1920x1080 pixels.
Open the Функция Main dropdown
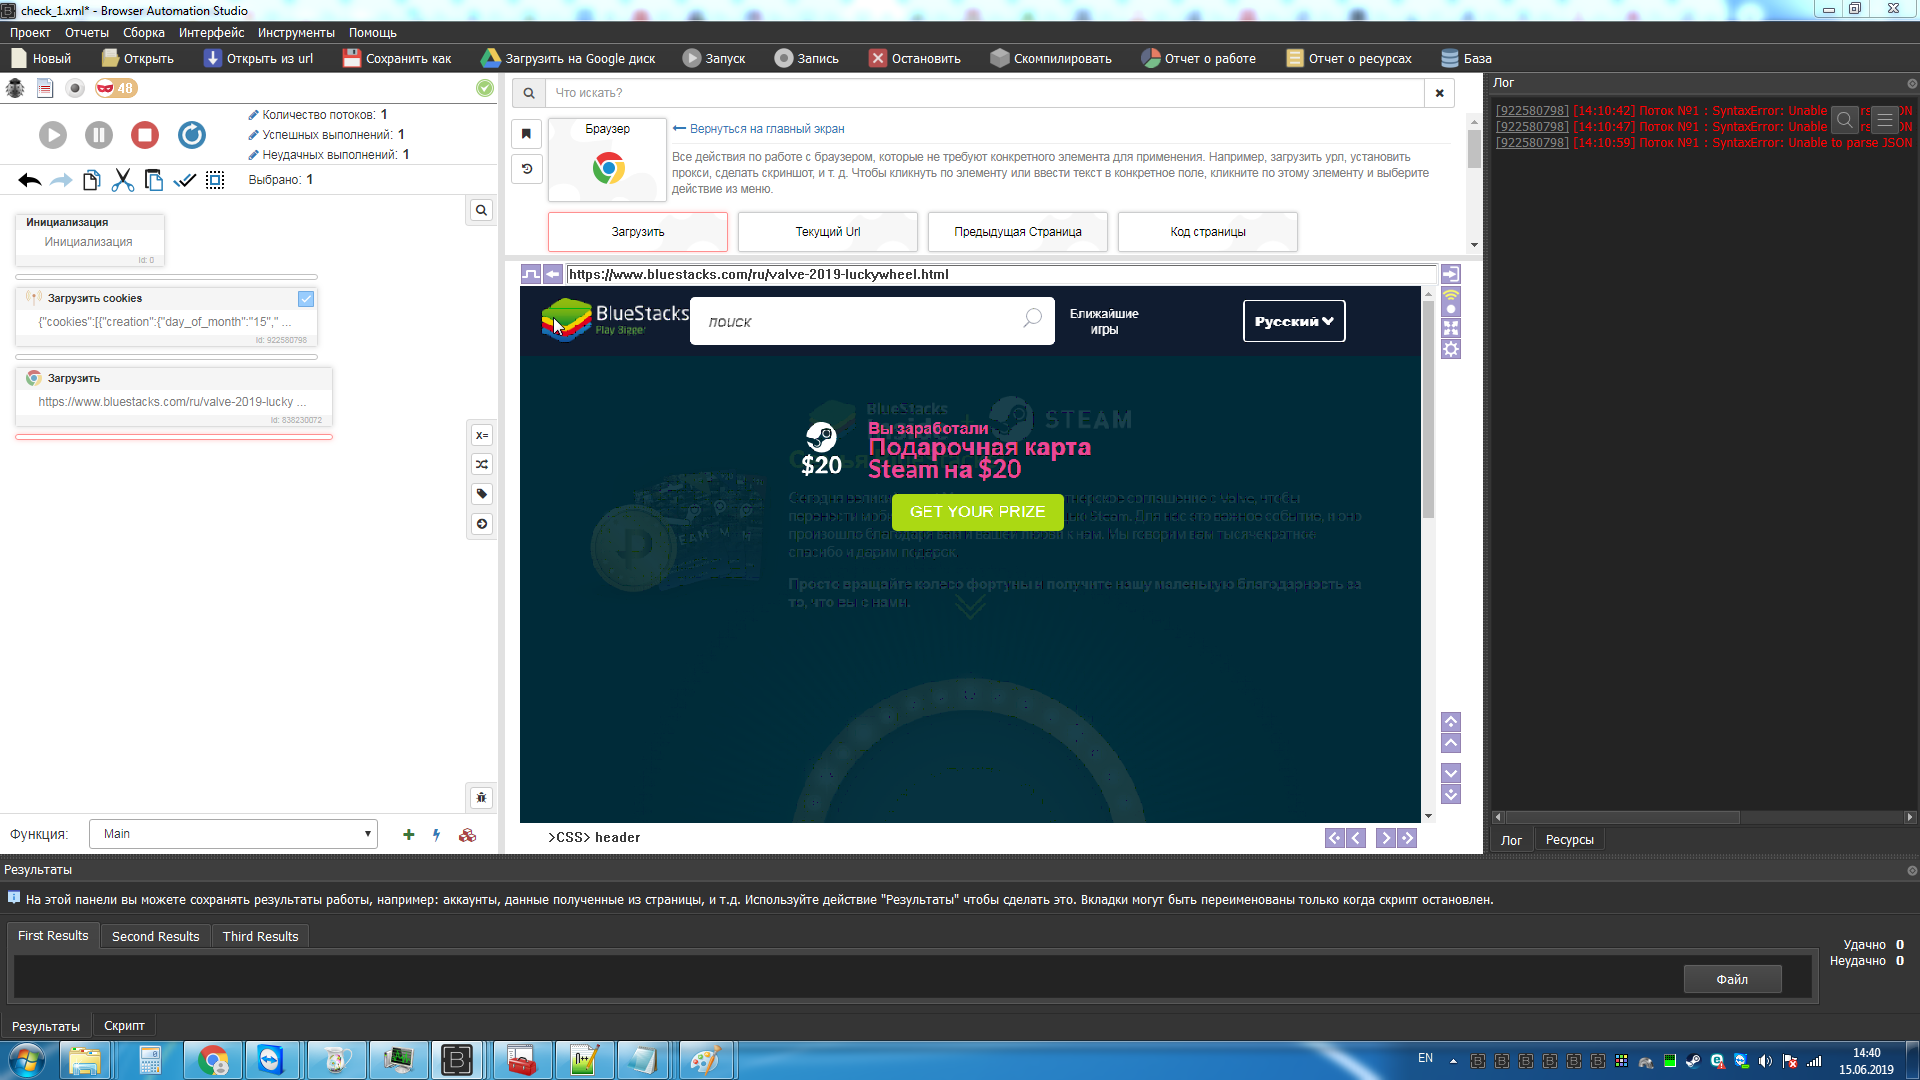(x=233, y=834)
